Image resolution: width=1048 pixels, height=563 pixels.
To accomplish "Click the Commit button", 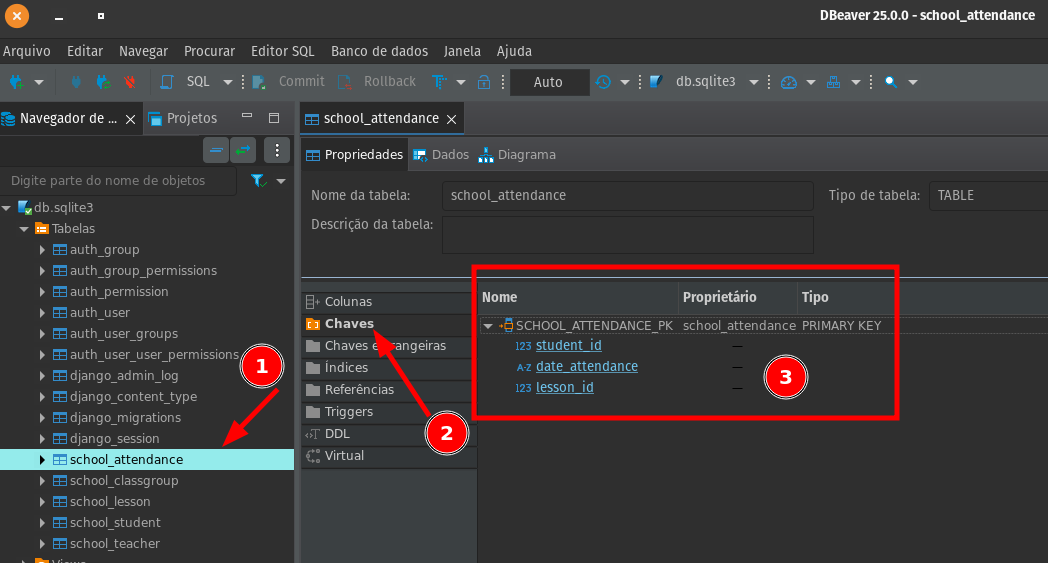I will point(288,82).
